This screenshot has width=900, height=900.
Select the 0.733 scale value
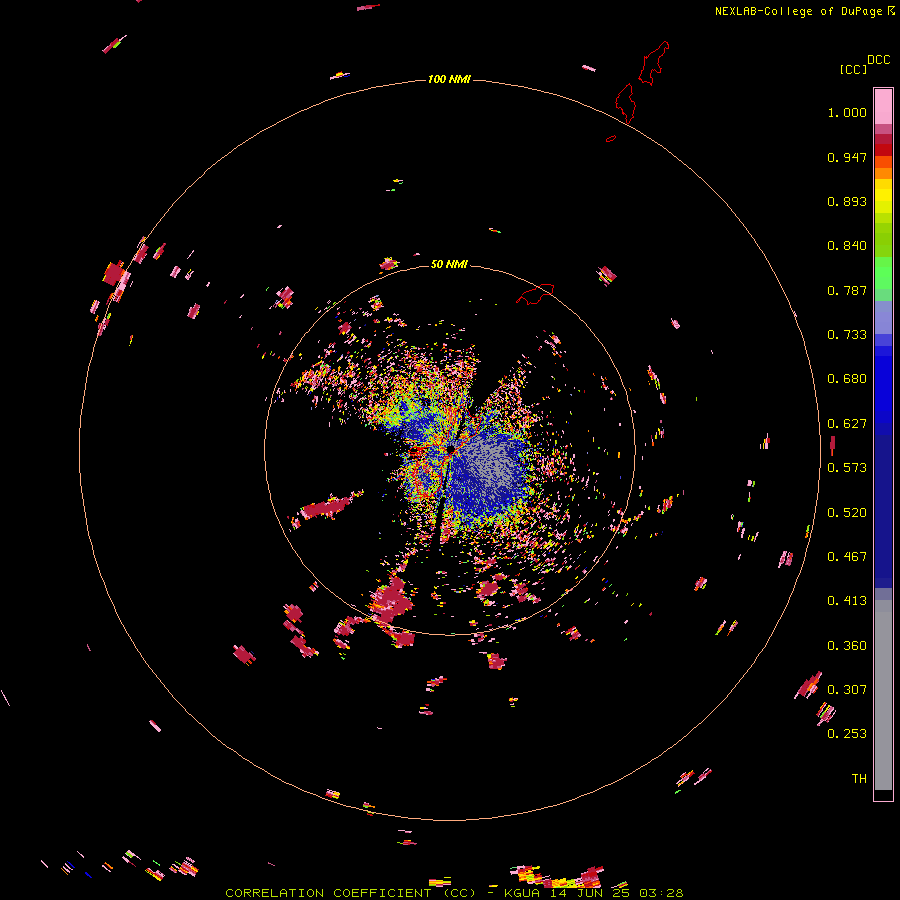[x=847, y=335]
